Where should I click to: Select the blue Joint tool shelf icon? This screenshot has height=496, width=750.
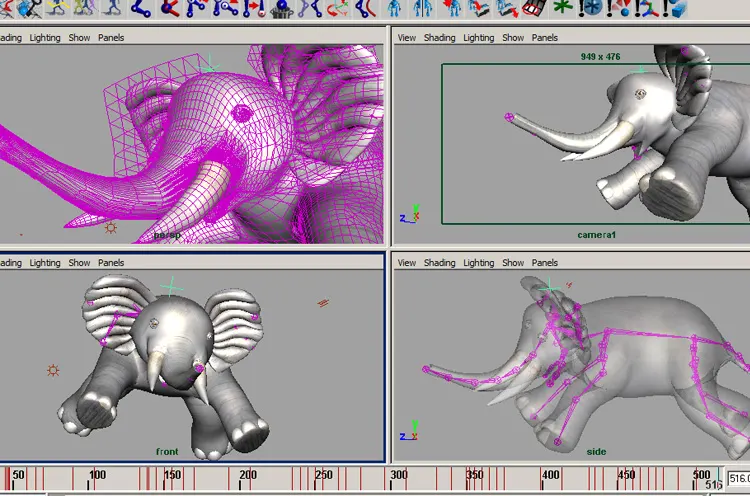tap(142, 9)
